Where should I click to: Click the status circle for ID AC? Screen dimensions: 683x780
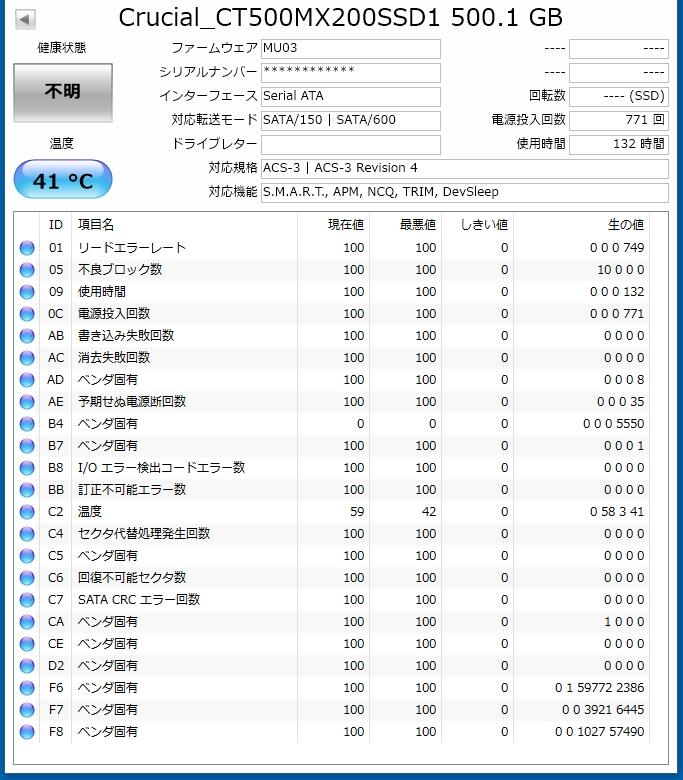coord(27,358)
